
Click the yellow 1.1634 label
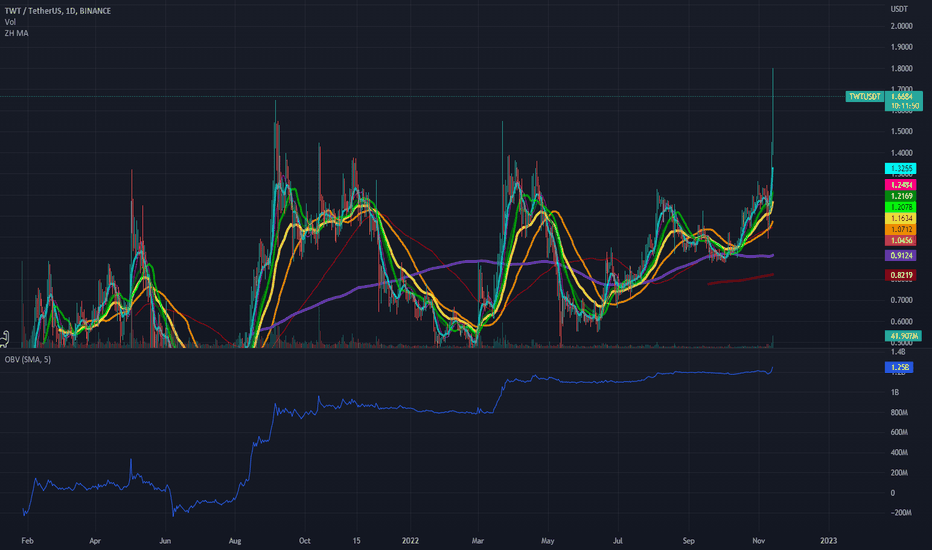tap(900, 218)
